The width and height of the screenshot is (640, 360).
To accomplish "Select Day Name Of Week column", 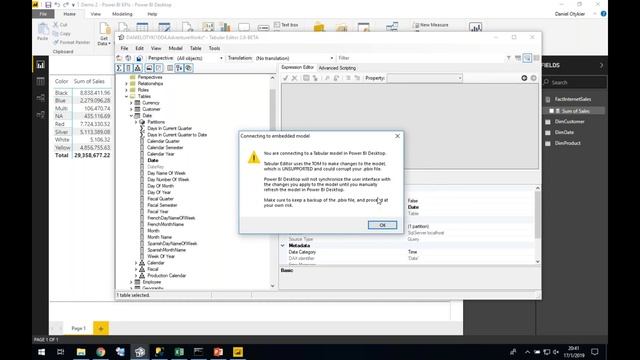I will [x=166, y=173].
